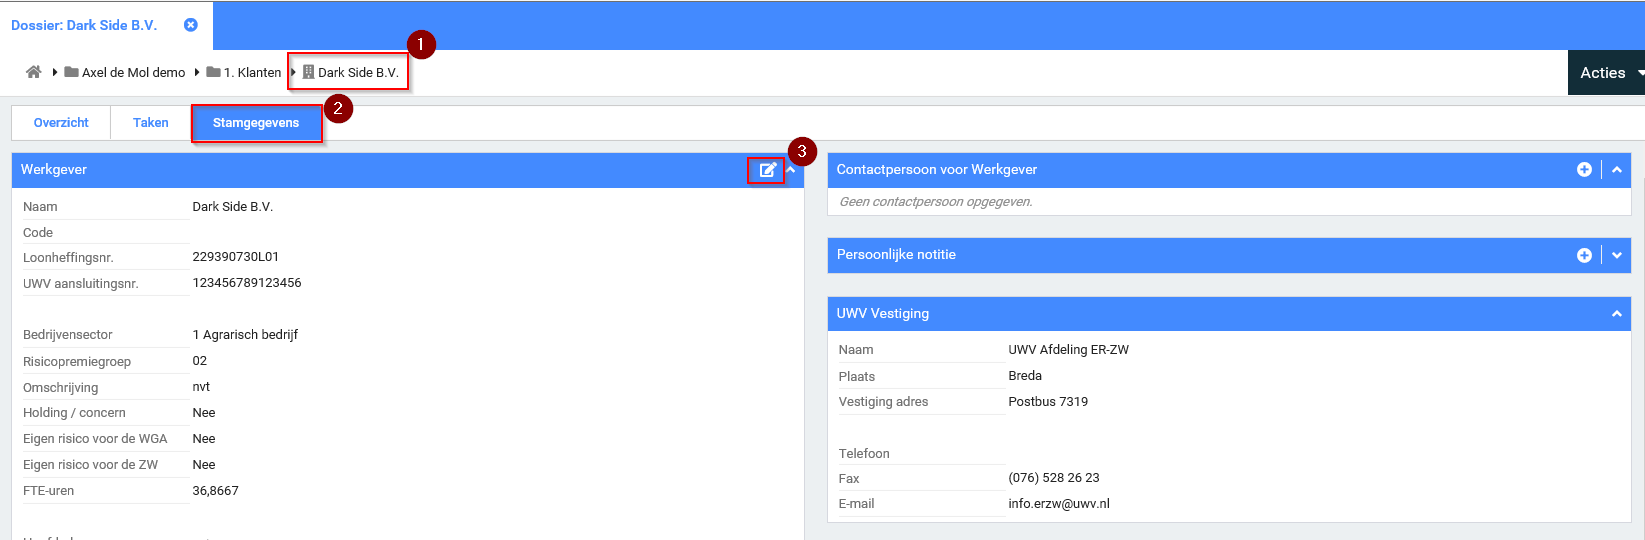The width and height of the screenshot is (1645, 540).
Task: Add a contactpersoon voor Werkgever
Action: (1584, 170)
